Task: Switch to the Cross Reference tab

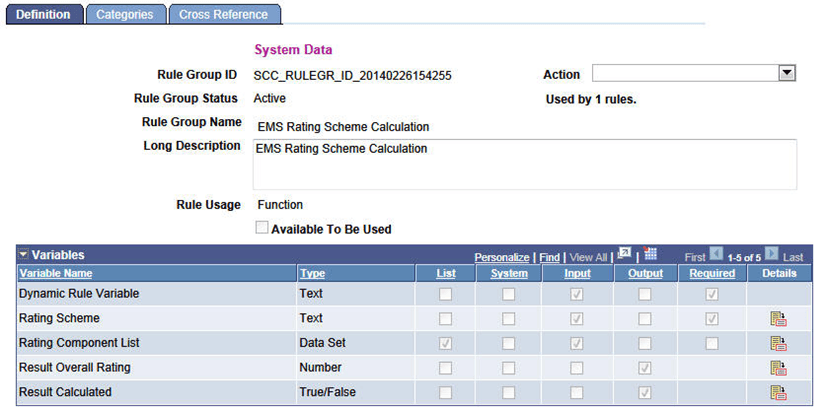Action: click(x=224, y=15)
